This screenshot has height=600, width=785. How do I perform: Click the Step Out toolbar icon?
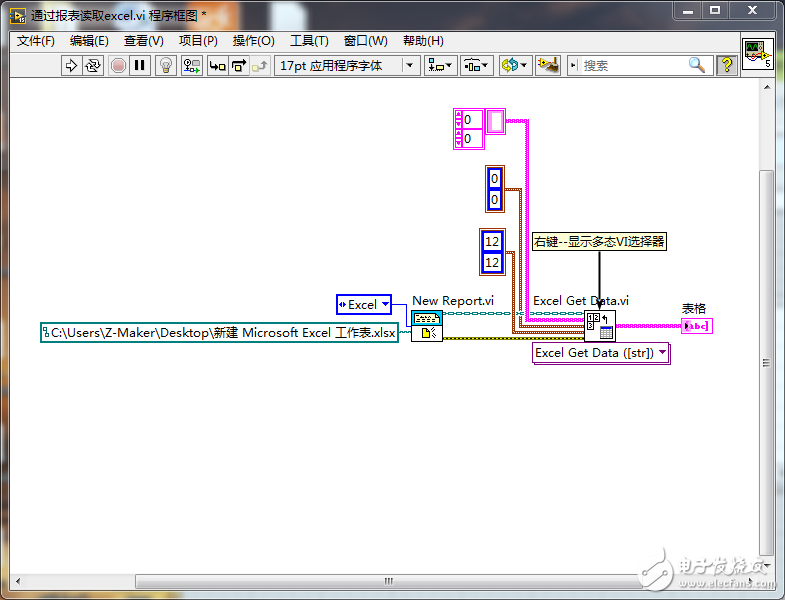pos(260,66)
